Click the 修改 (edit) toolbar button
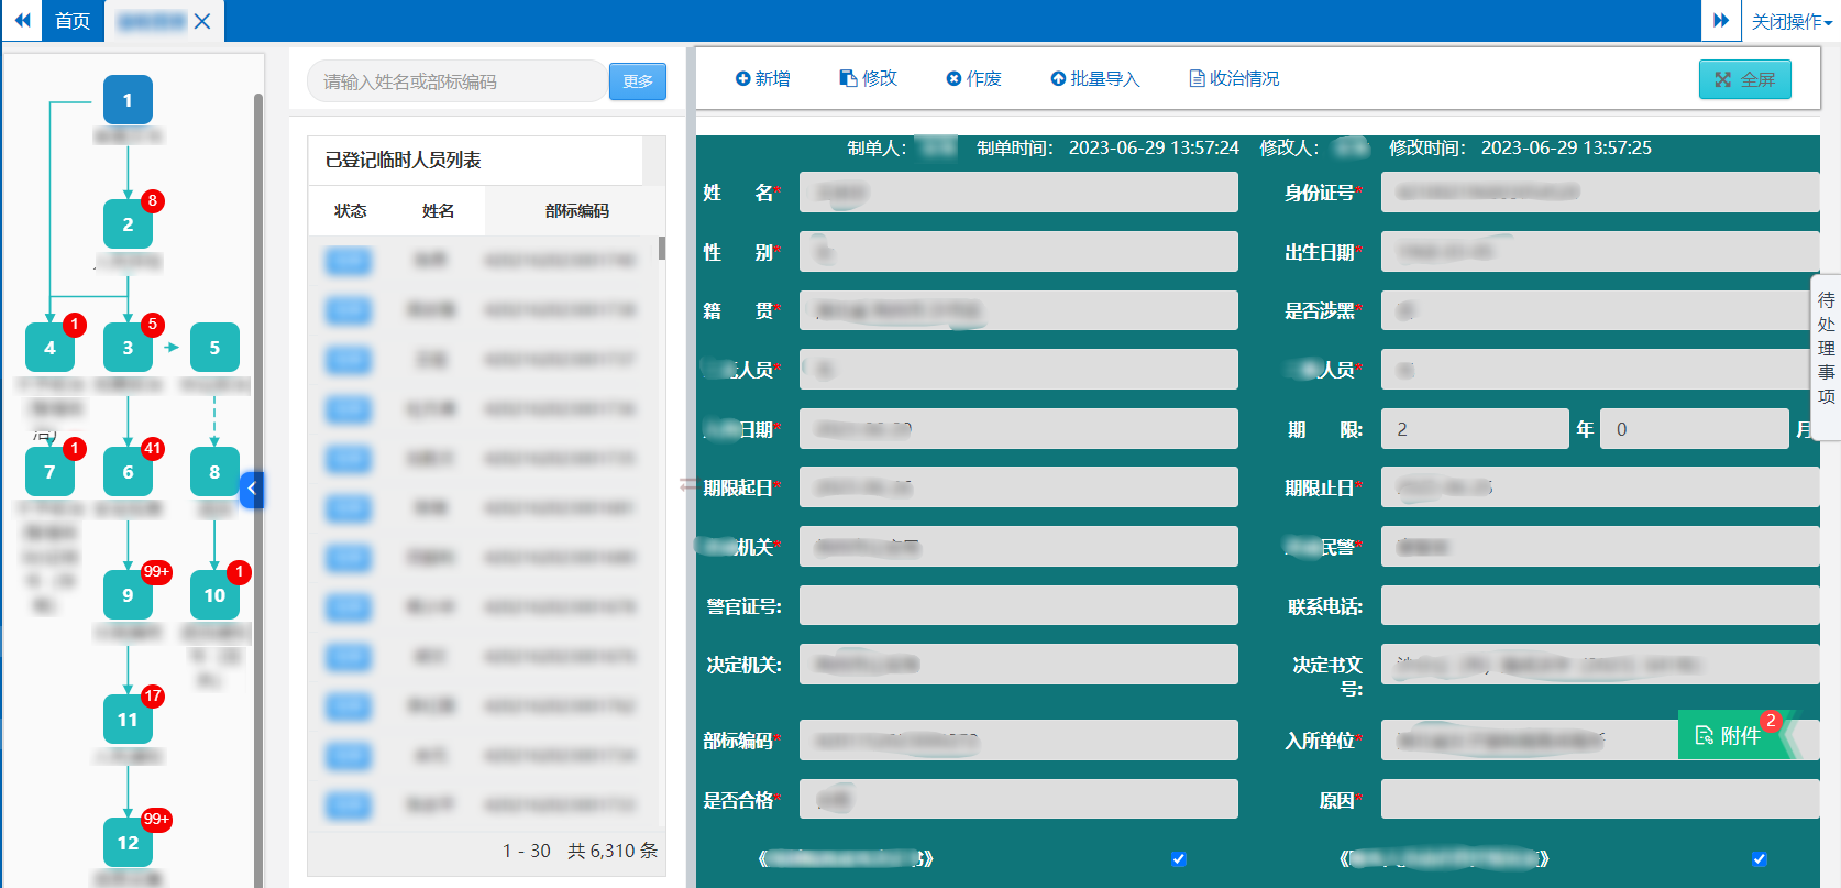The image size is (1841, 888). (x=868, y=79)
